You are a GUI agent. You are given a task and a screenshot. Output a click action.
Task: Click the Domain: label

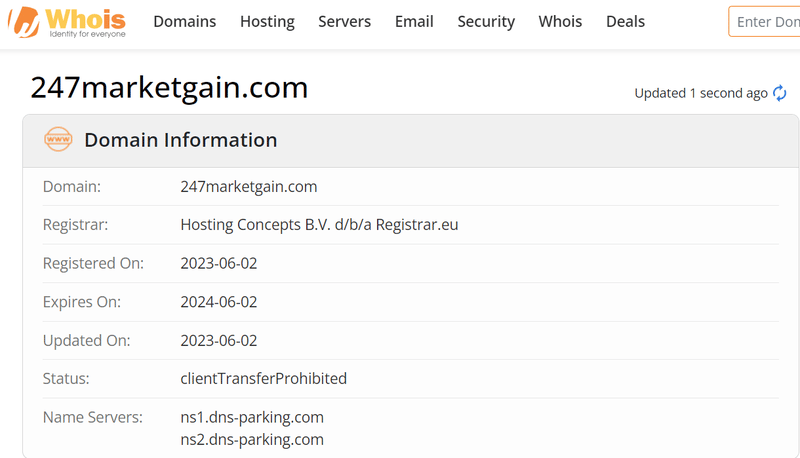click(72, 187)
